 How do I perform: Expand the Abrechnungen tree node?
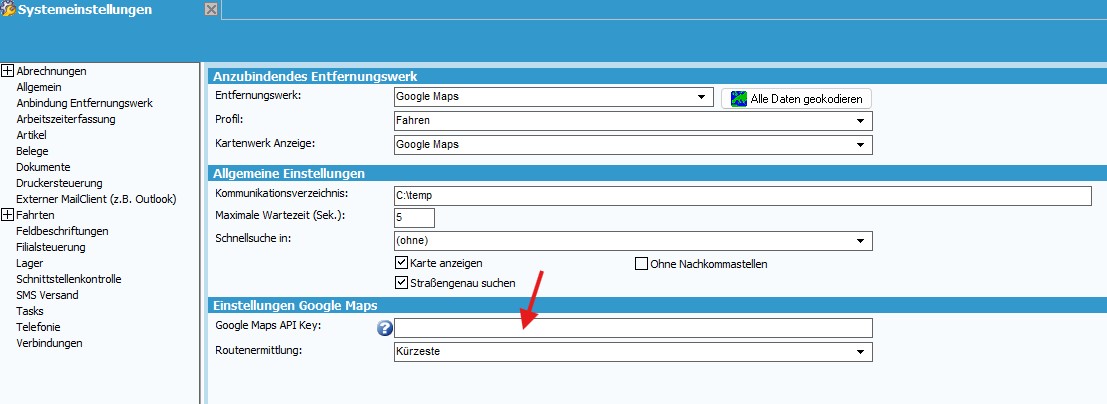coord(7,71)
